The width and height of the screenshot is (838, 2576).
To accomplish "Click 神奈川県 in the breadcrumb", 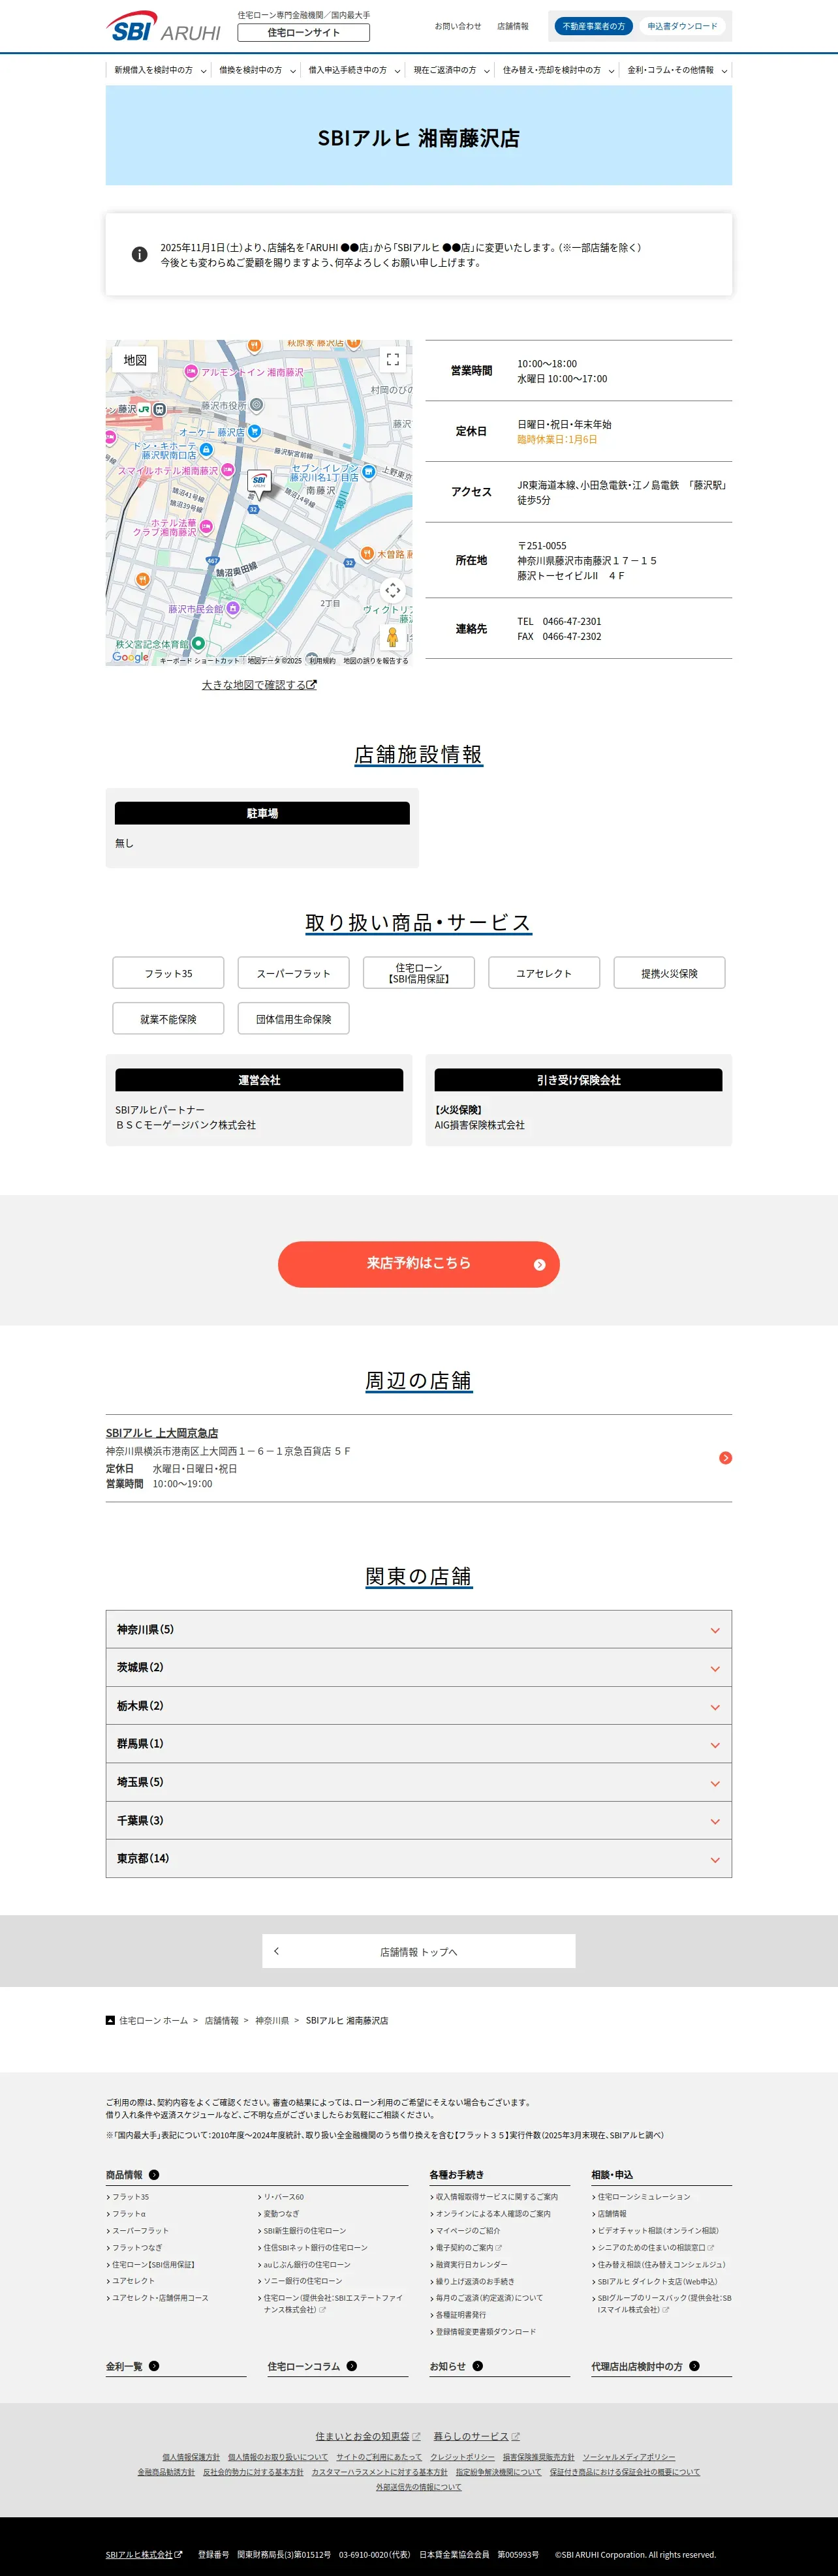I will point(272,2021).
